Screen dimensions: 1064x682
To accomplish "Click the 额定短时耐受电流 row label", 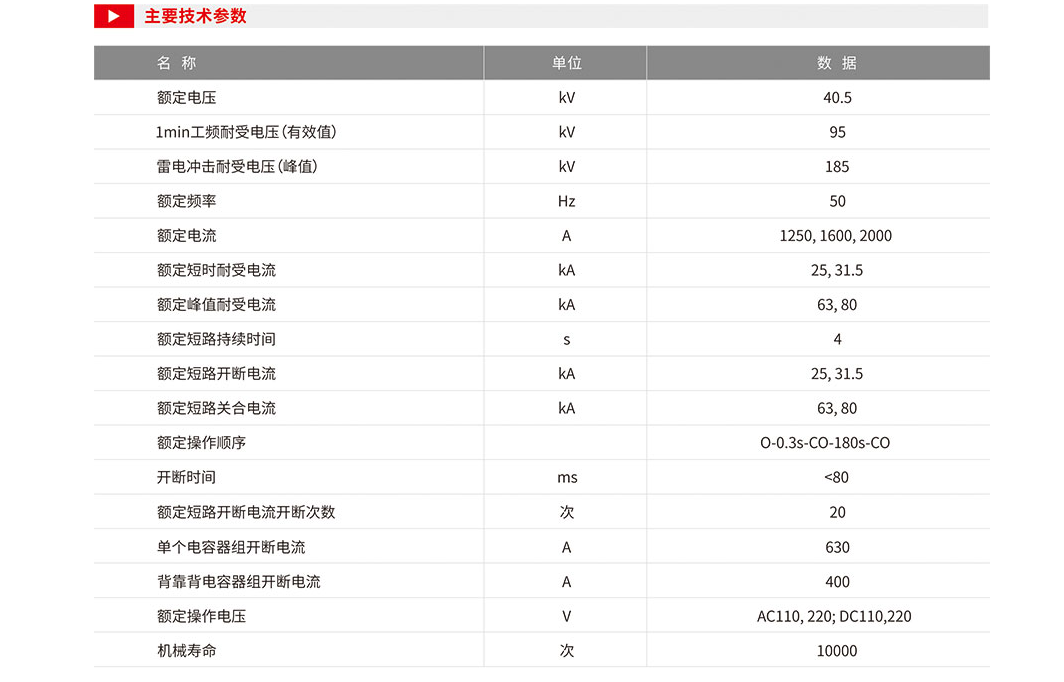I will [x=216, y=271].
